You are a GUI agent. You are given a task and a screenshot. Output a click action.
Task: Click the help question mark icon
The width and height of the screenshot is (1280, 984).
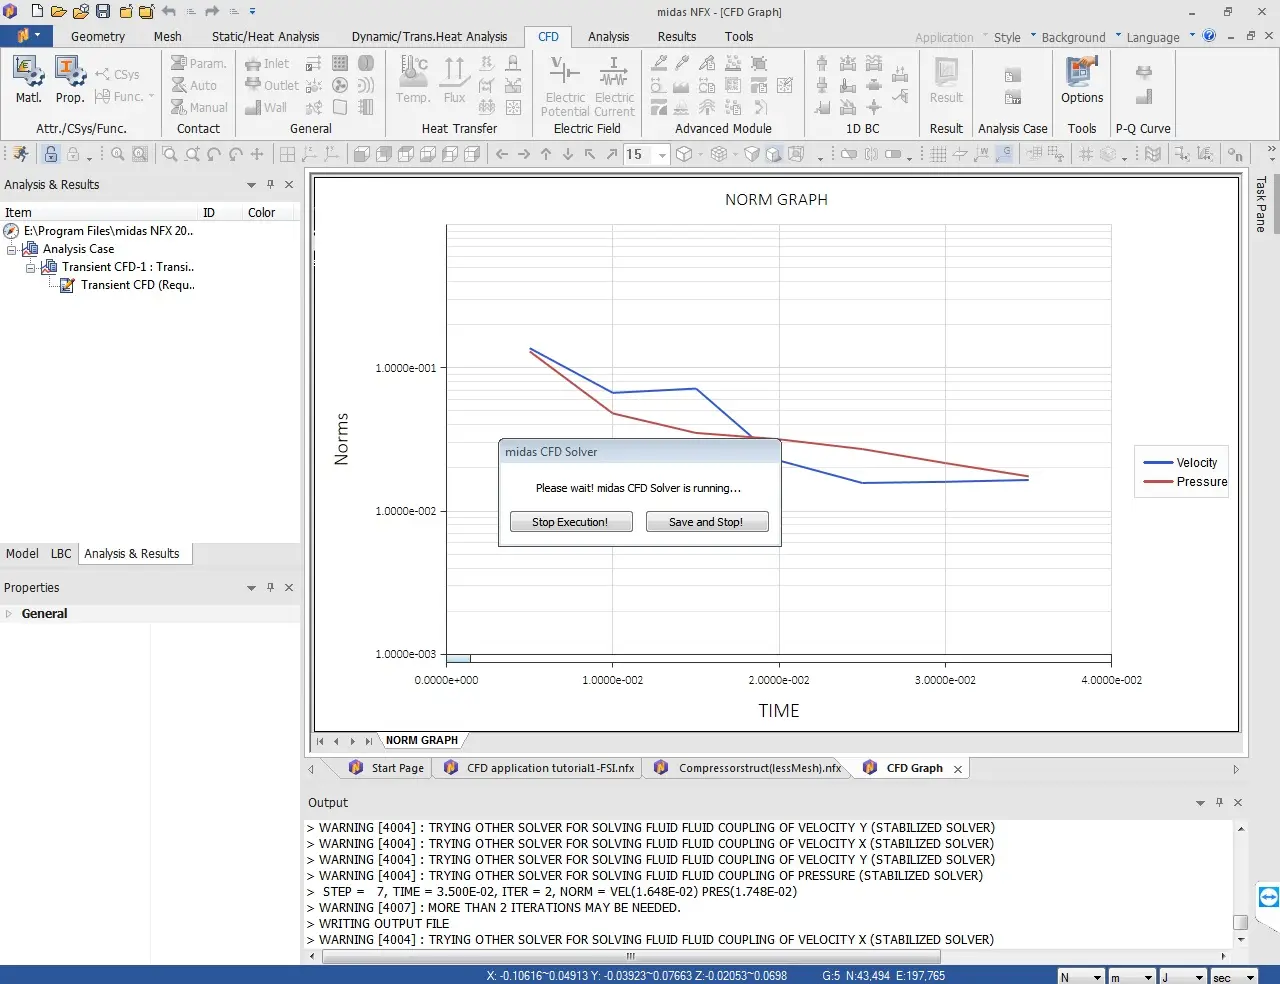[1209, 36]
